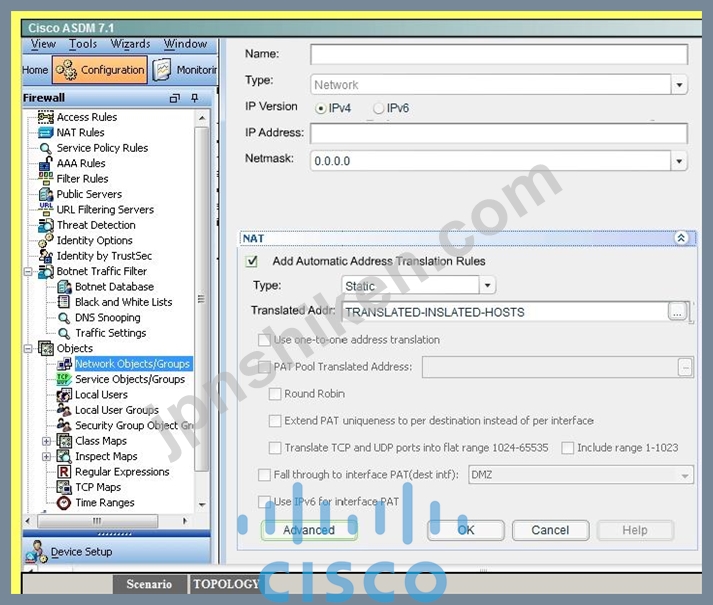Click the URL Filtering Servers icon
The image size is (713, 605).
coord(45,209)
